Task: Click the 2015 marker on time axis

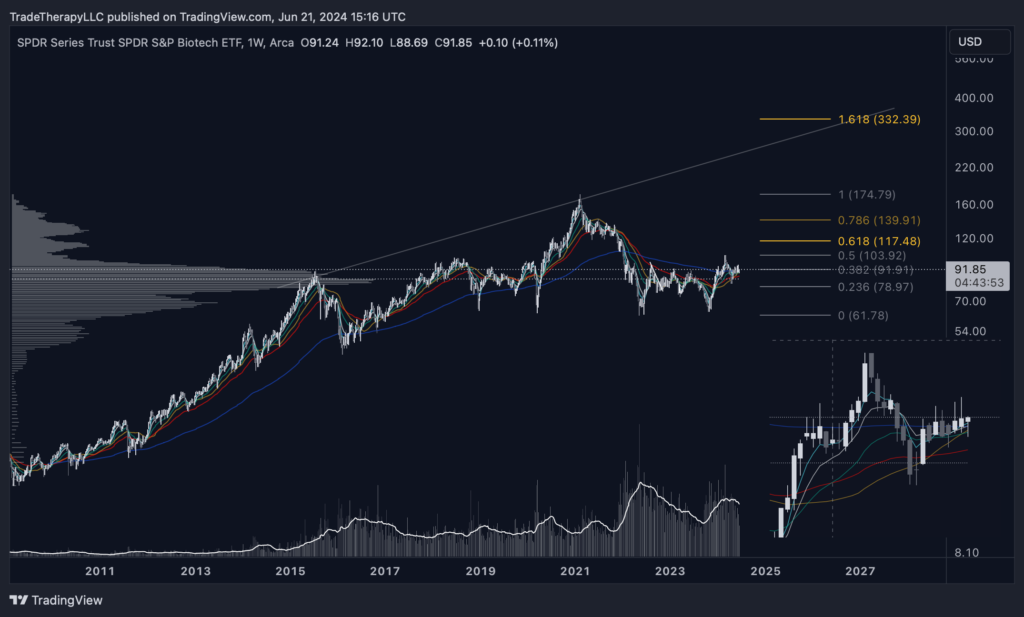Action: coord(290,571)
